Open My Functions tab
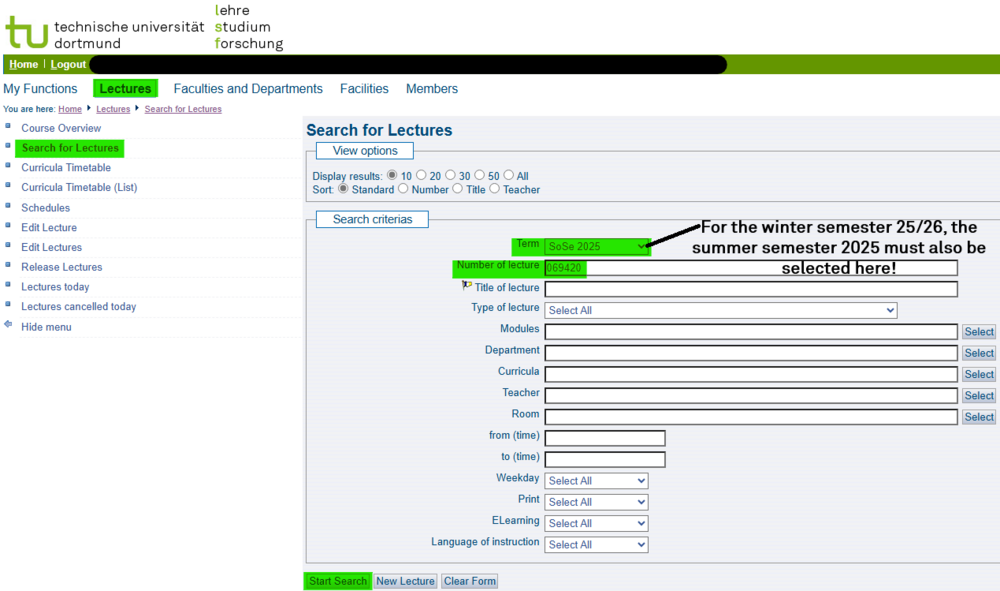This screenshot has height=591, width=1000. pos(40,89)
